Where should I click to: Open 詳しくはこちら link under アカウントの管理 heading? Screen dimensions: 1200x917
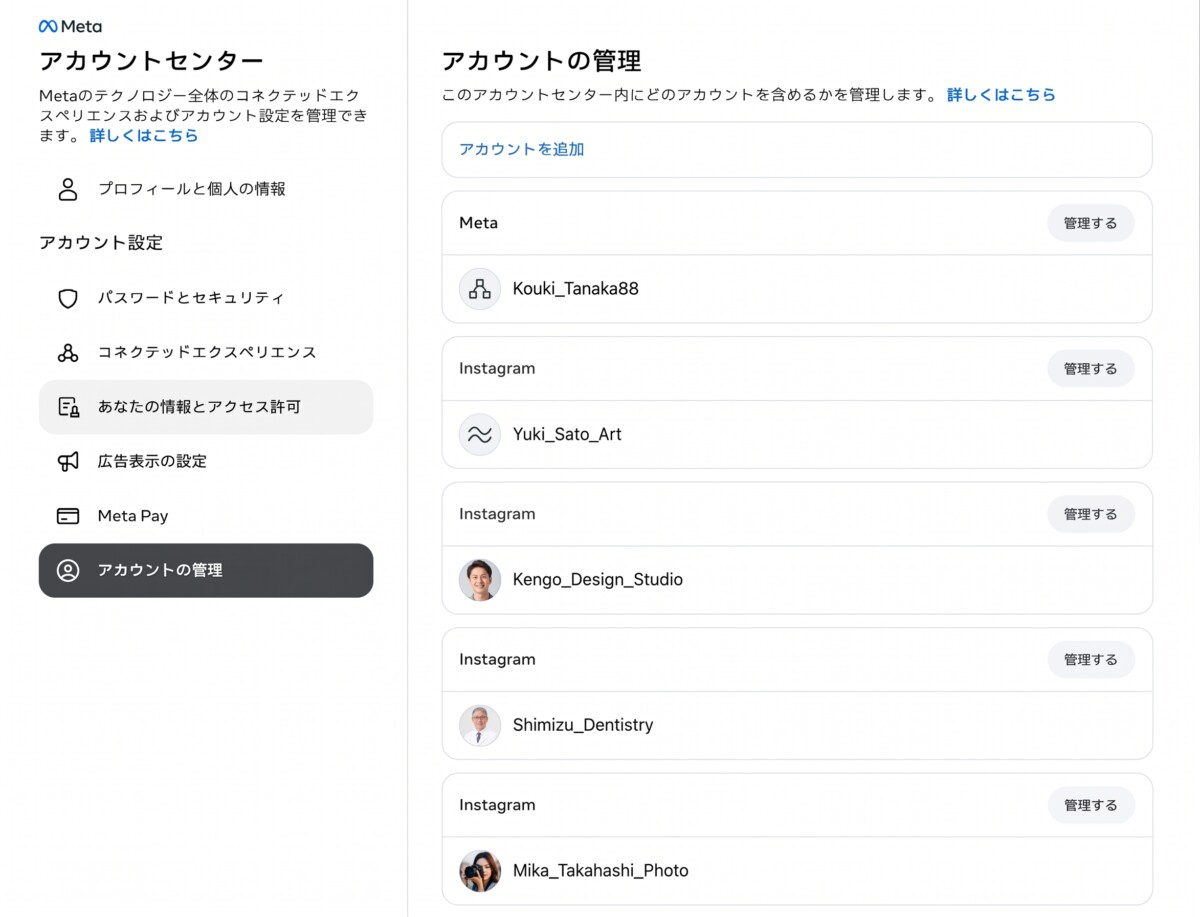point(1001,95)
